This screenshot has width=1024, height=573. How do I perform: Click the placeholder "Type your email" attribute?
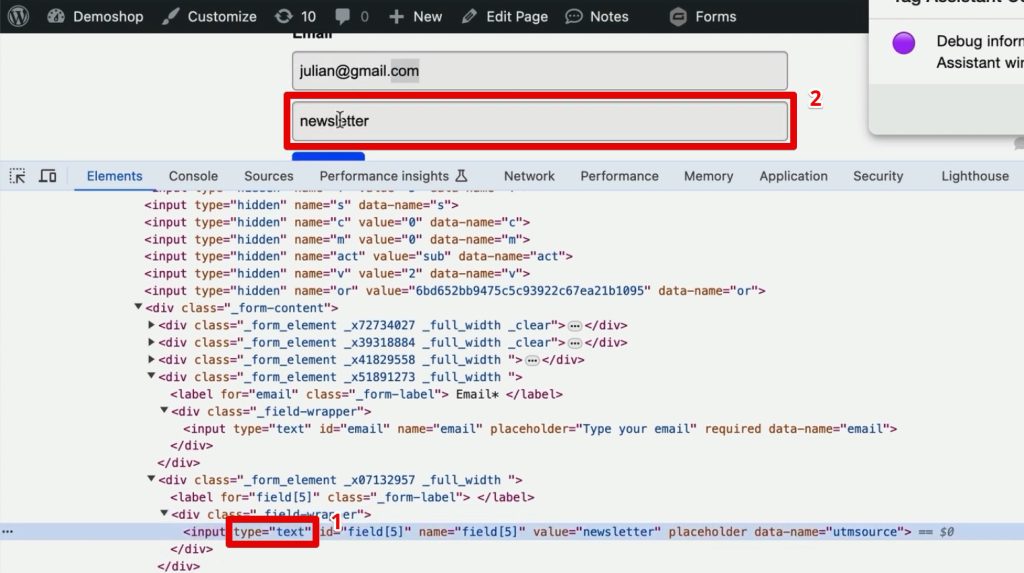pyautogui.click(x=594, y=429)
